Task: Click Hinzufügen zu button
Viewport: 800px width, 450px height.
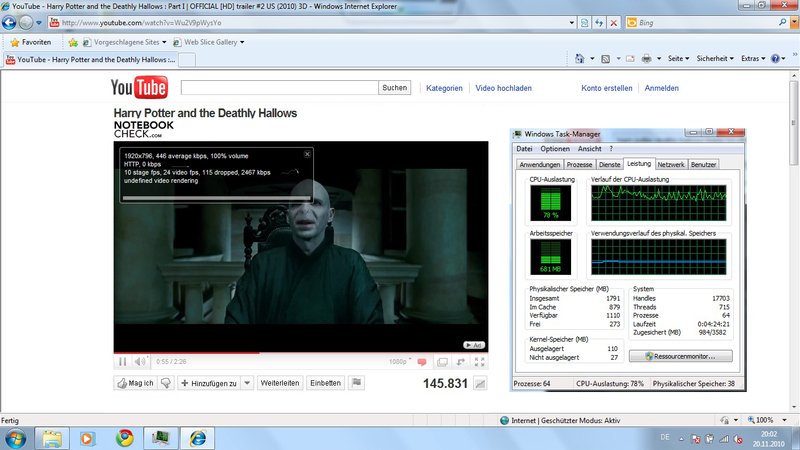Action: [209, 383]
